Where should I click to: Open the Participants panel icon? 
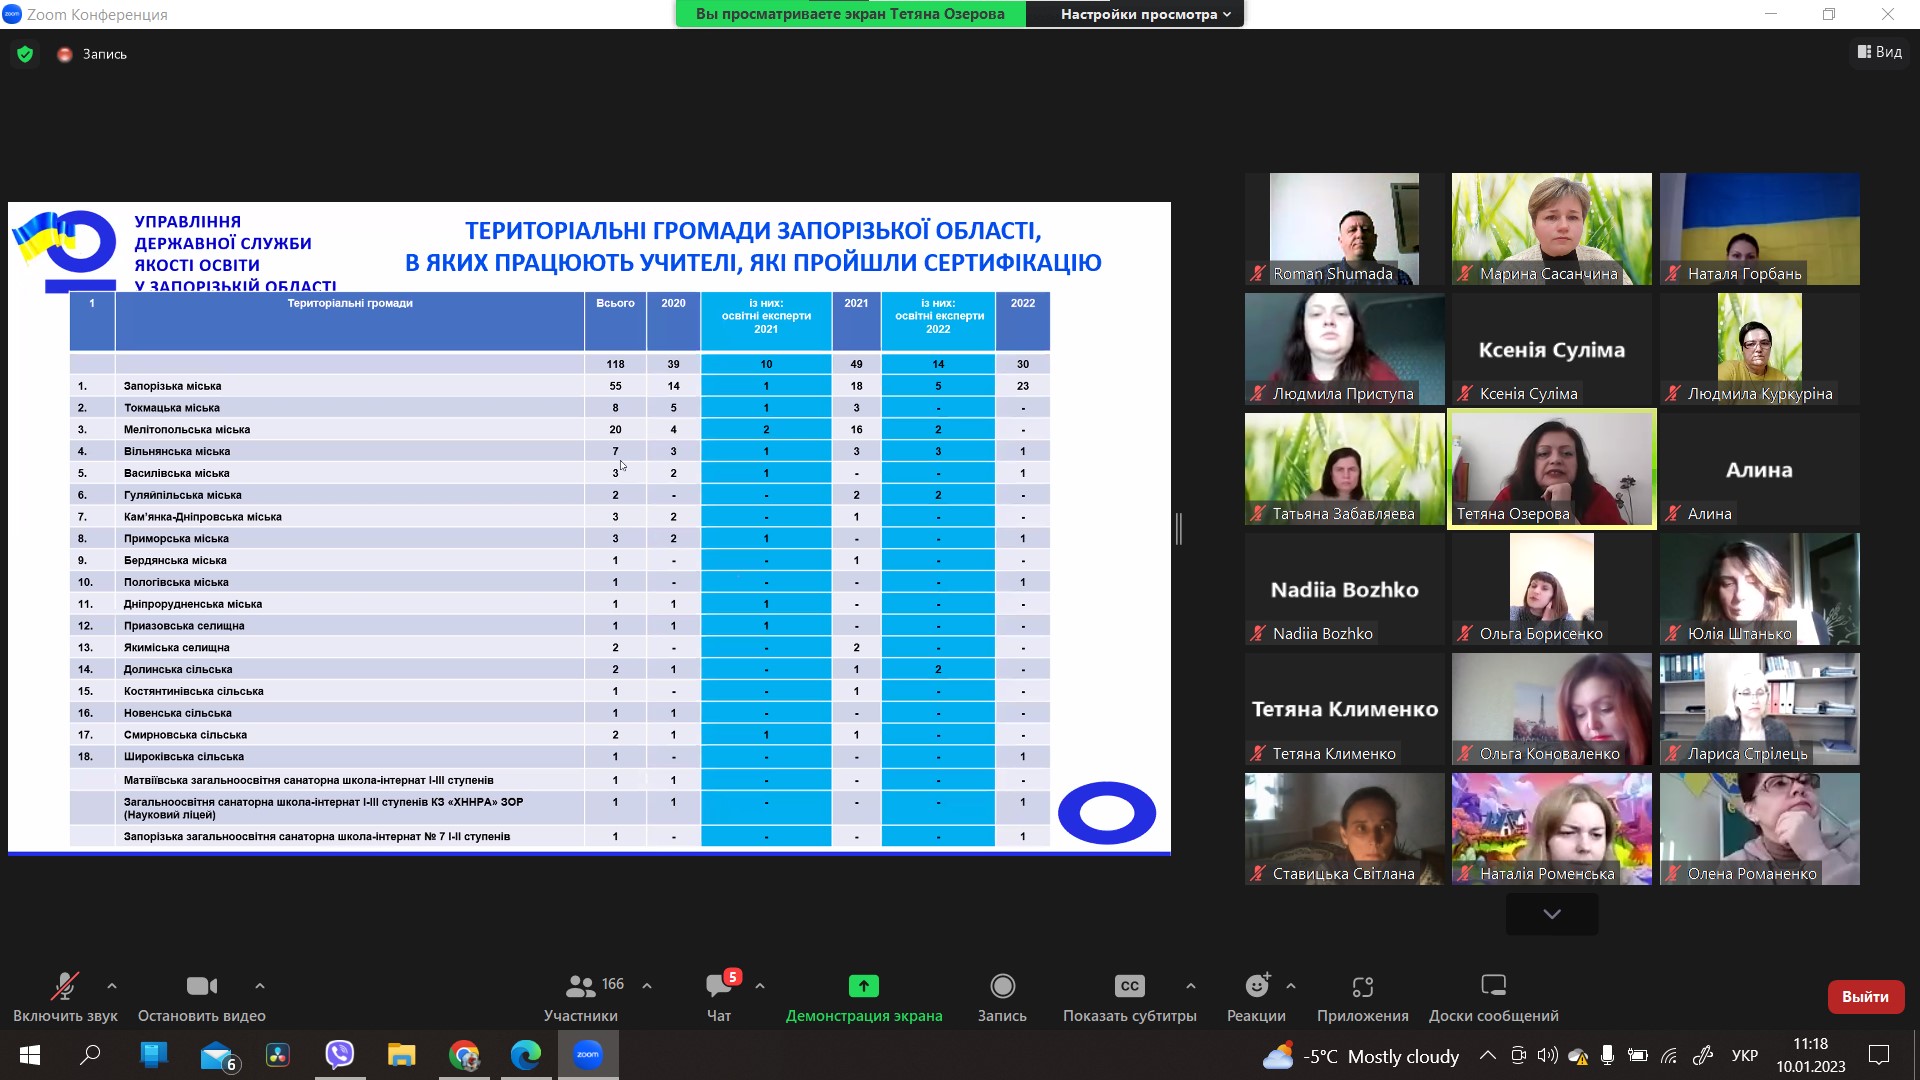click(x=581, y=987)
